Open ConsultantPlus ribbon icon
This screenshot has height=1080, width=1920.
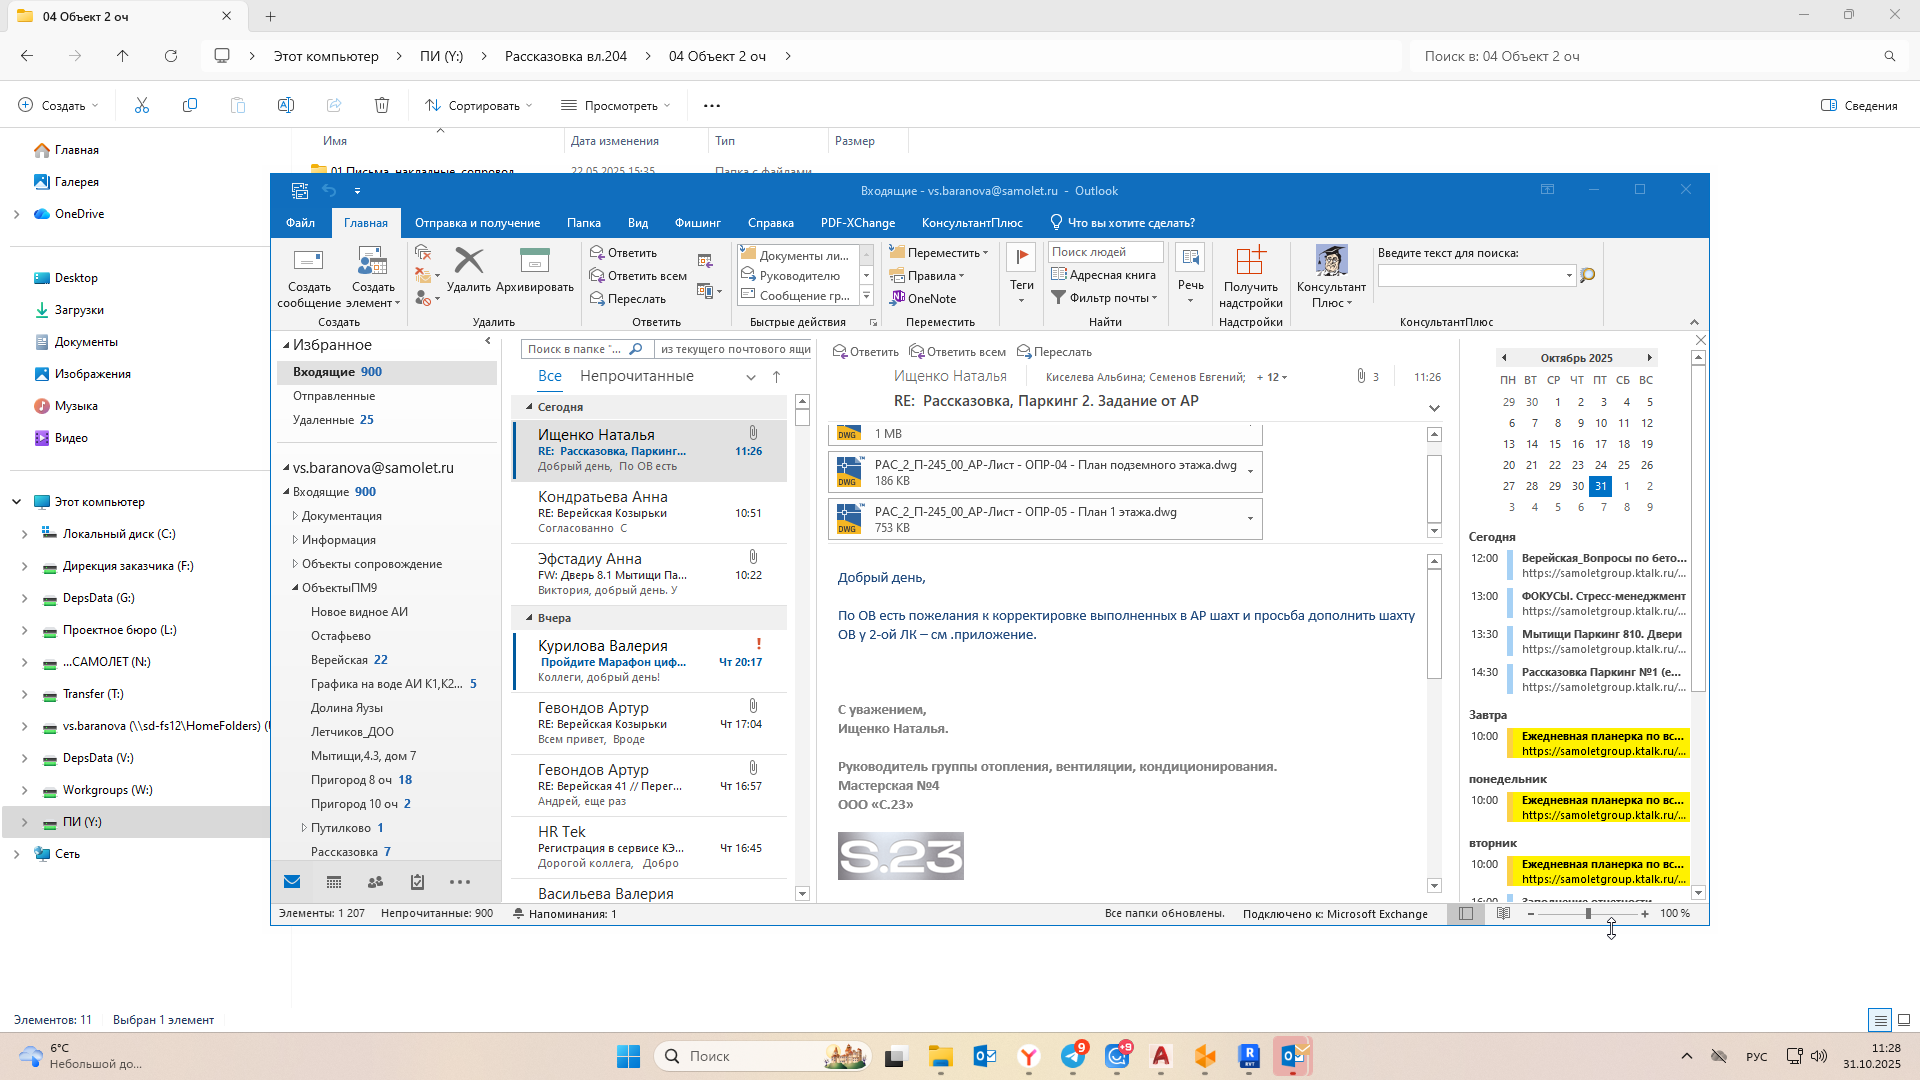coord(1331,261)
